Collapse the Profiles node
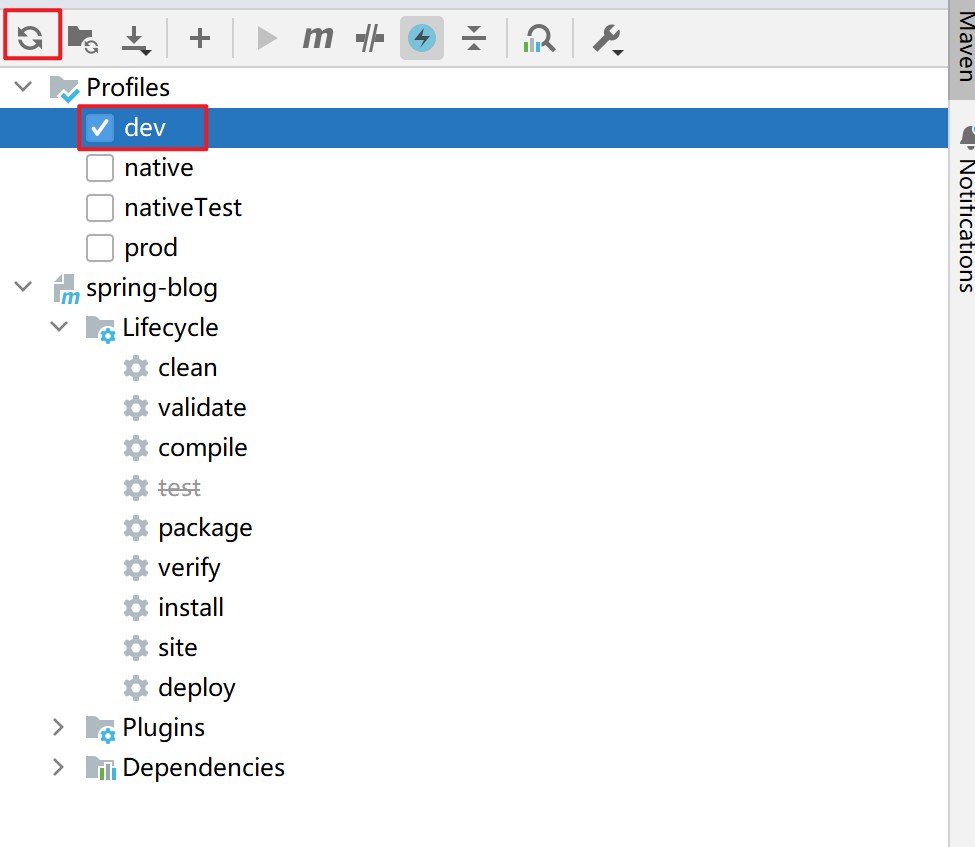The height and width of the screenshot is (847, 975). click(x=23, y=86)
